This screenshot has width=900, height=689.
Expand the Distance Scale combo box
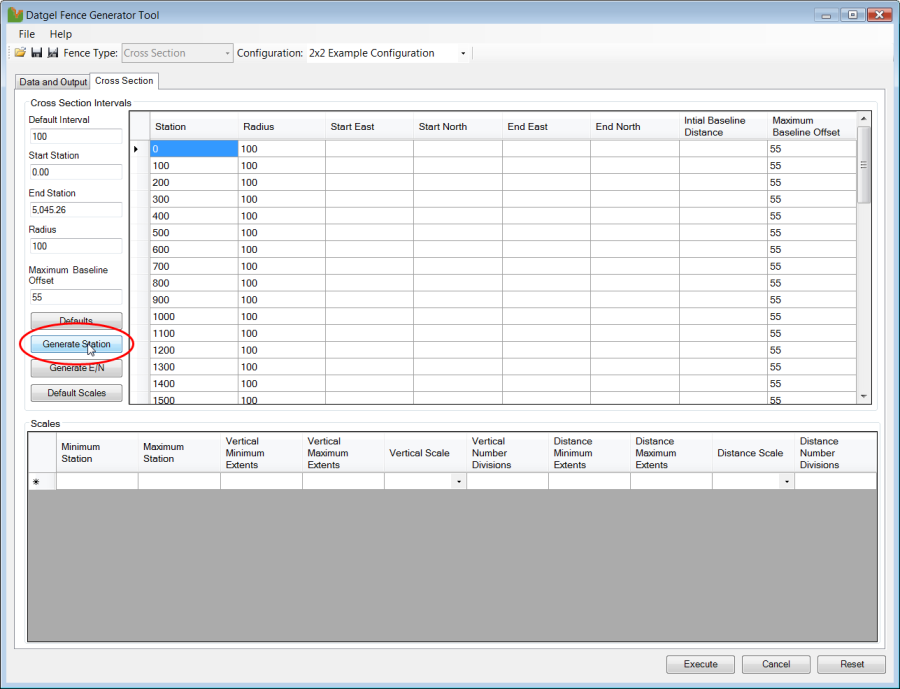tap(787, 482)
